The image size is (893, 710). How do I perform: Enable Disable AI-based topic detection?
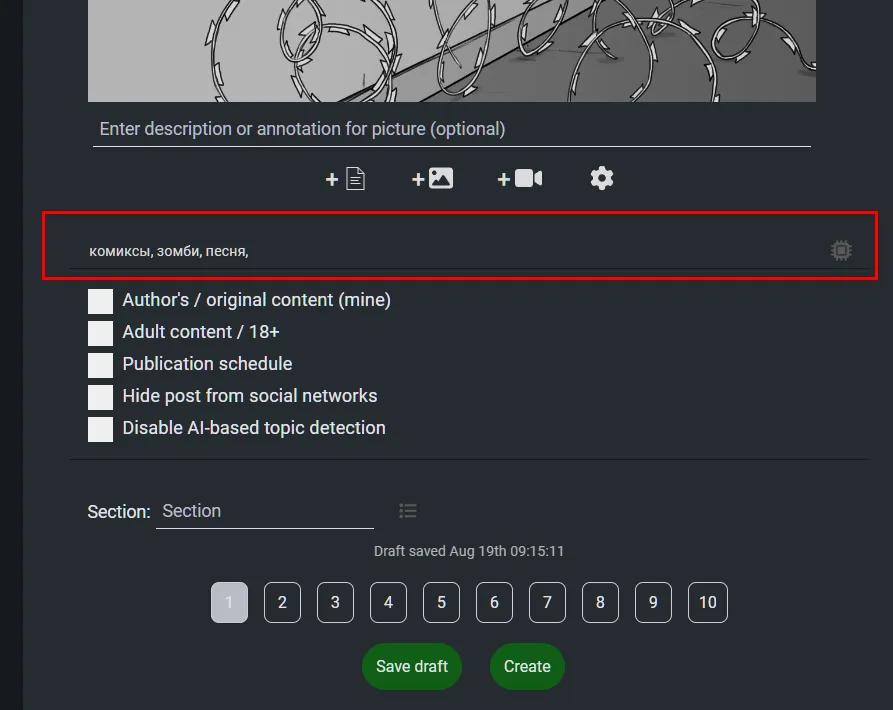[100, 429]
